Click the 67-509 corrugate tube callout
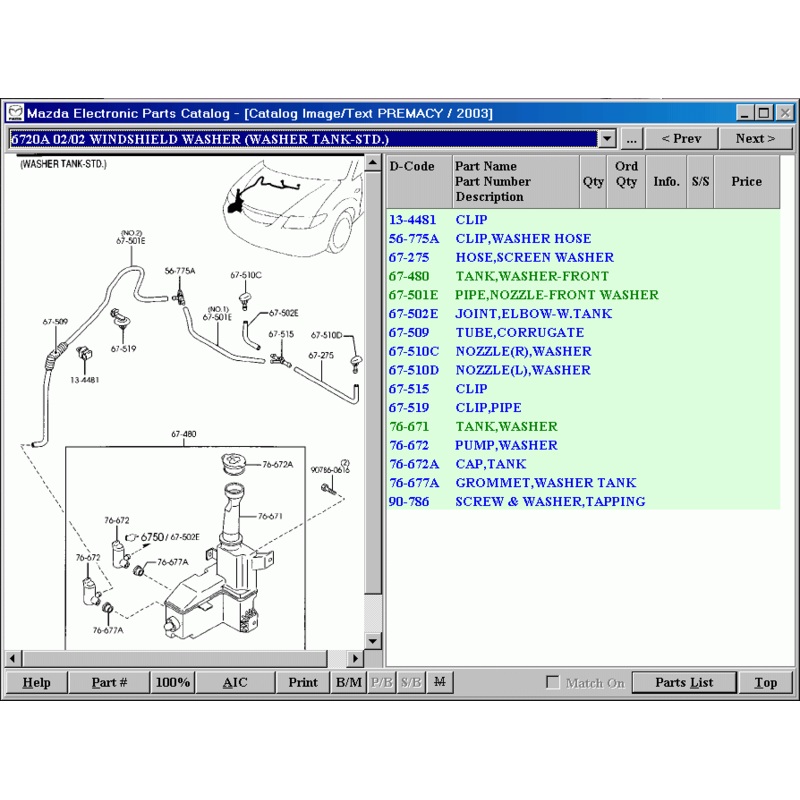The width and height of the screenshot is (800, 800). pos(55,322)
